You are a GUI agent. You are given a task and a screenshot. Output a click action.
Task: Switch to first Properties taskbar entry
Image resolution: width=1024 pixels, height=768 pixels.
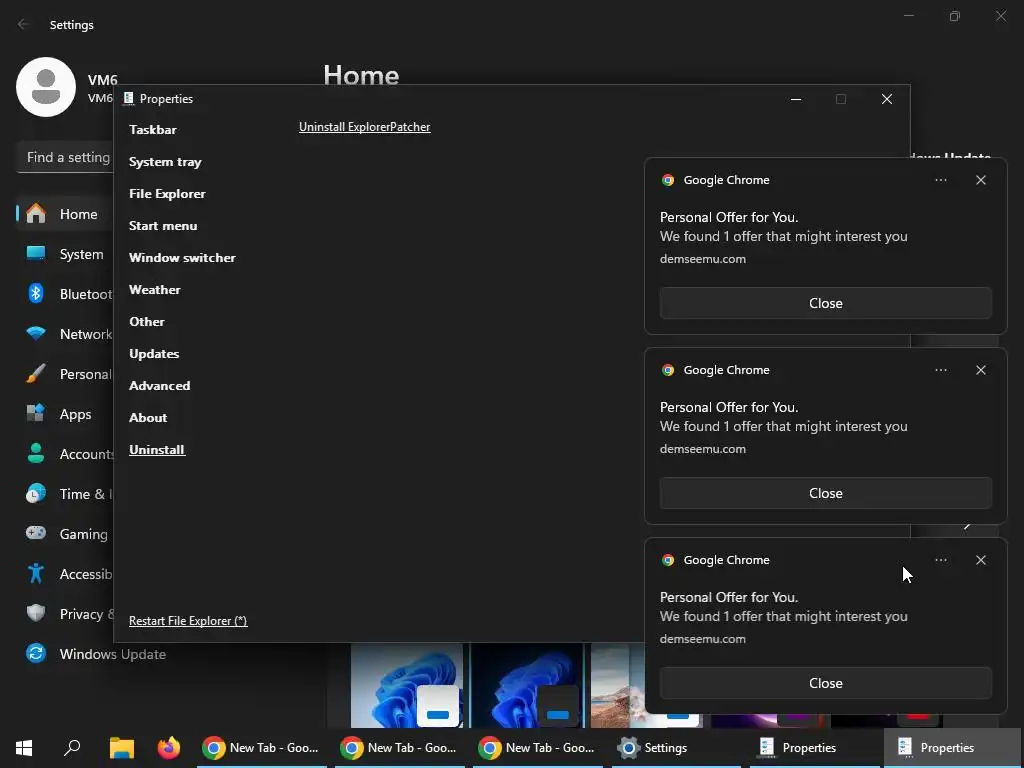click(814, 748)
